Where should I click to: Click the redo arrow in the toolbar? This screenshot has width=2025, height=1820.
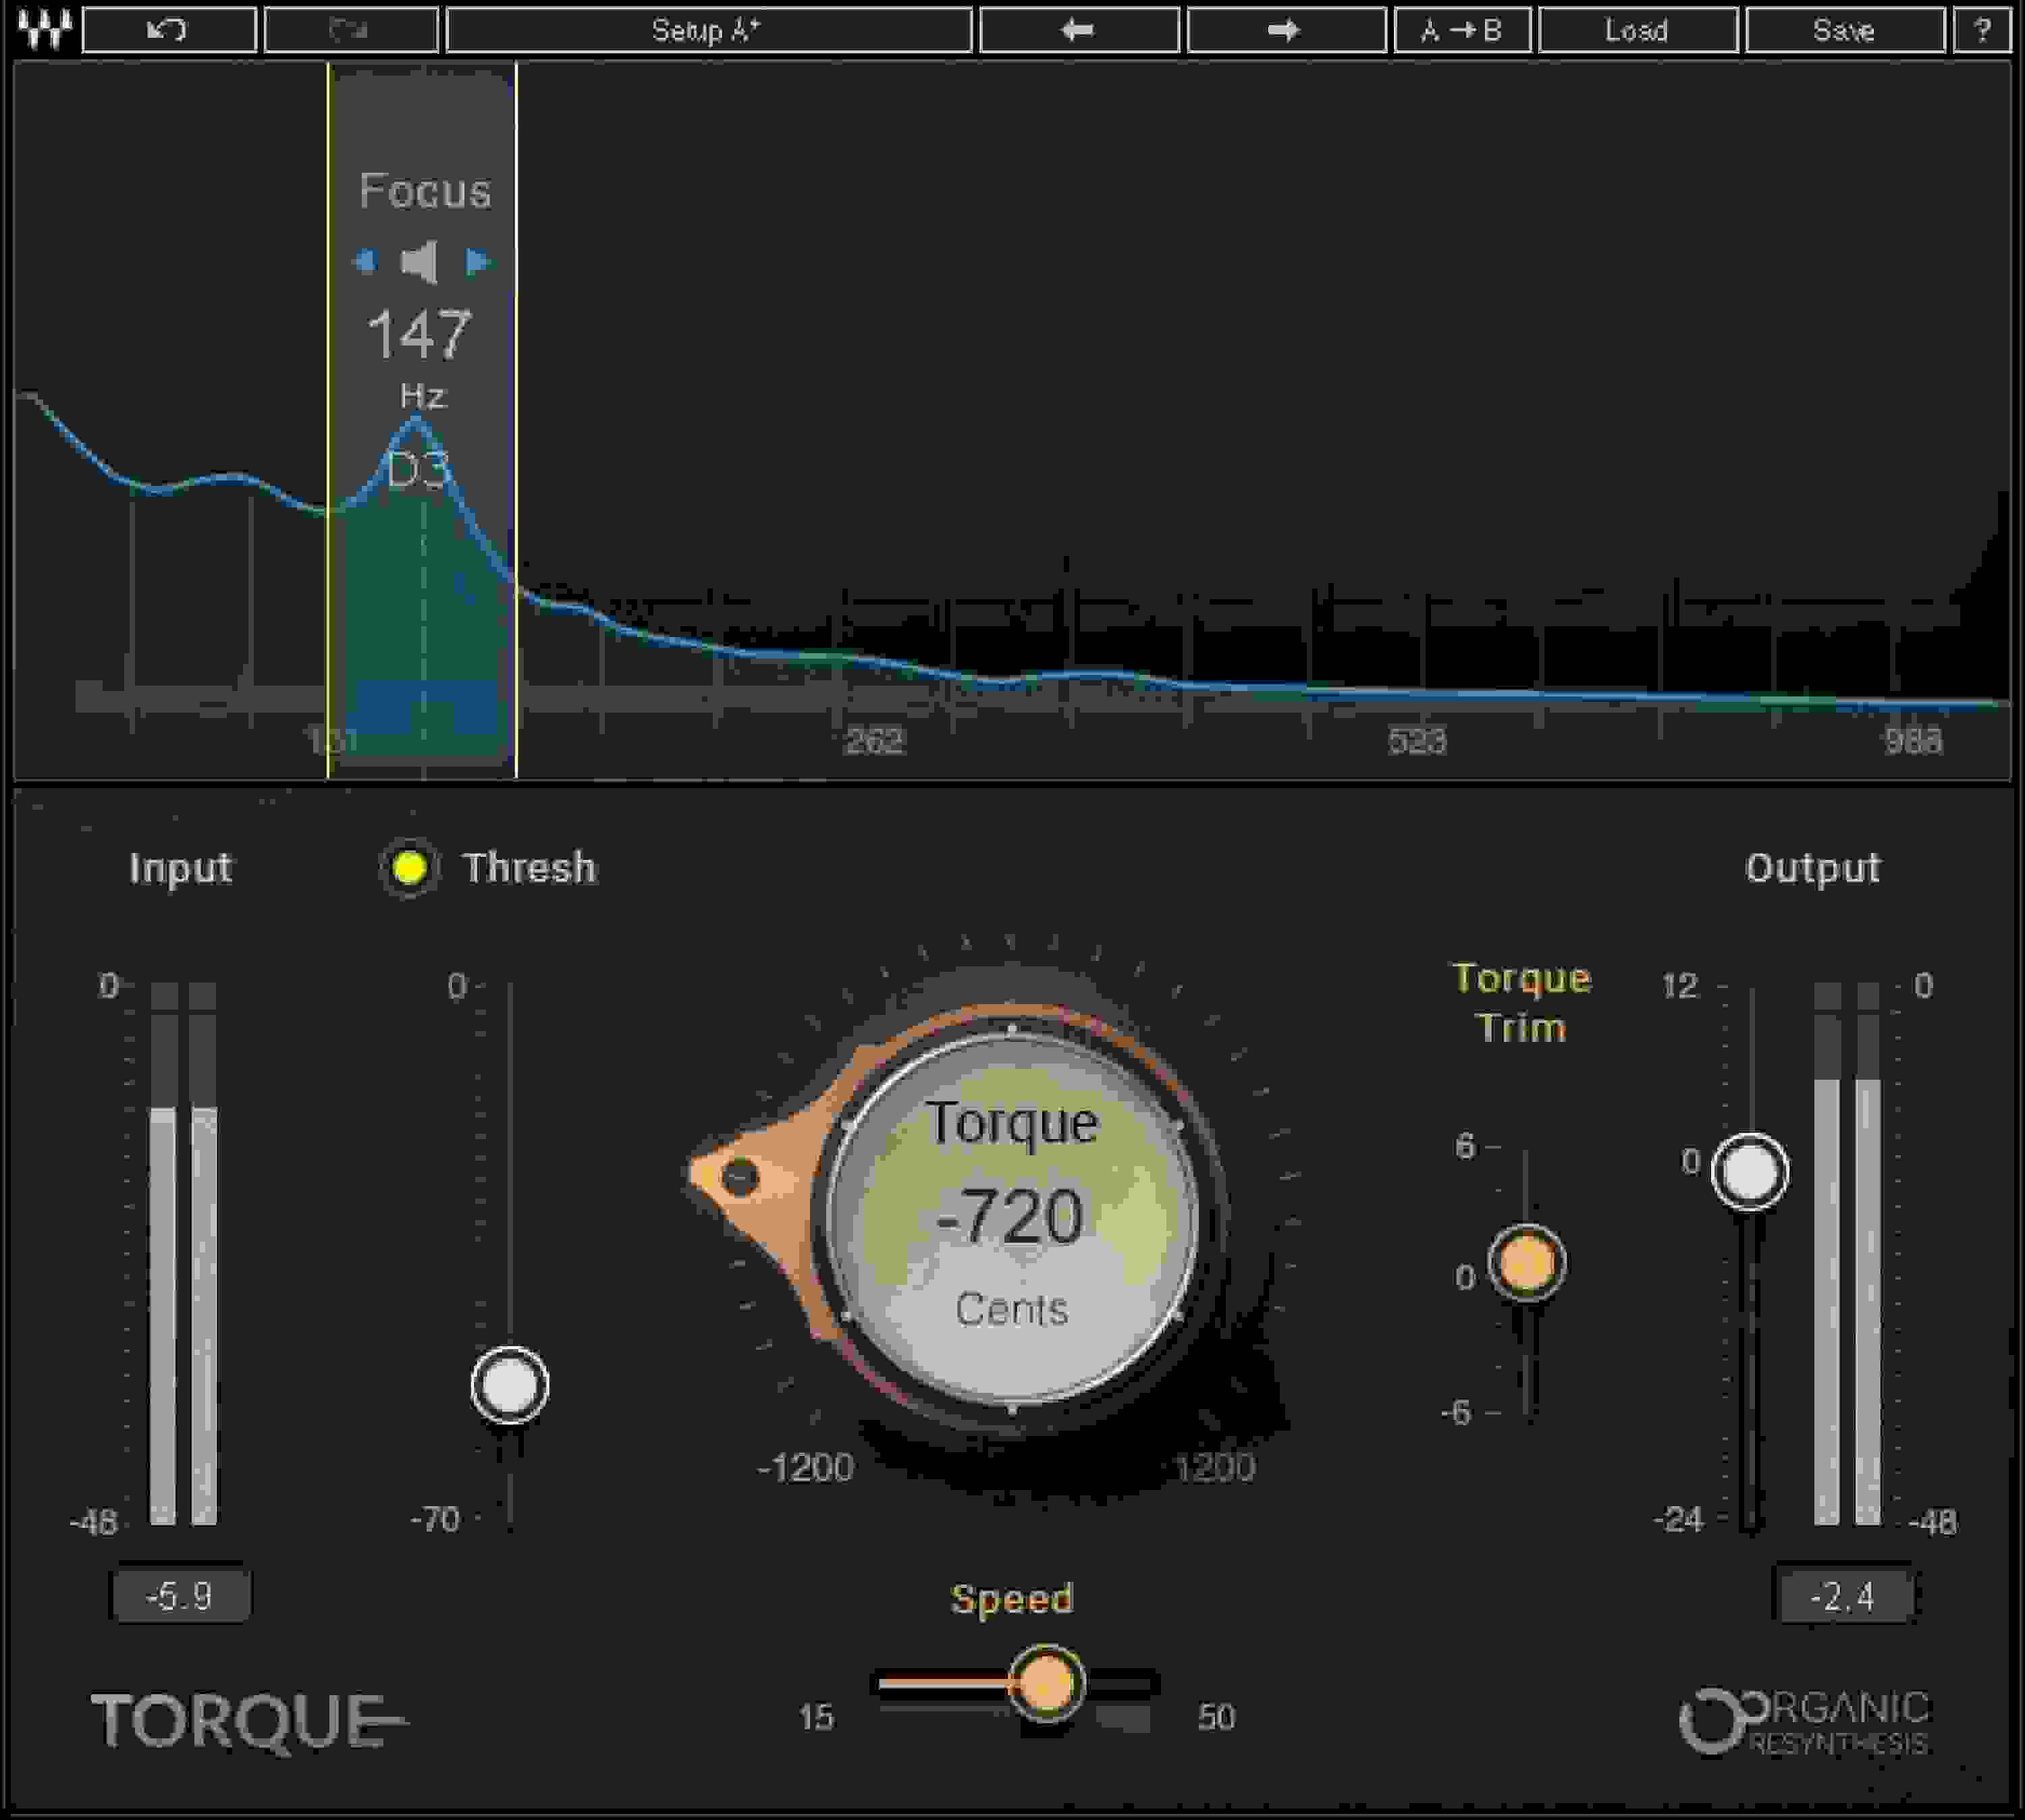(352, 30)
